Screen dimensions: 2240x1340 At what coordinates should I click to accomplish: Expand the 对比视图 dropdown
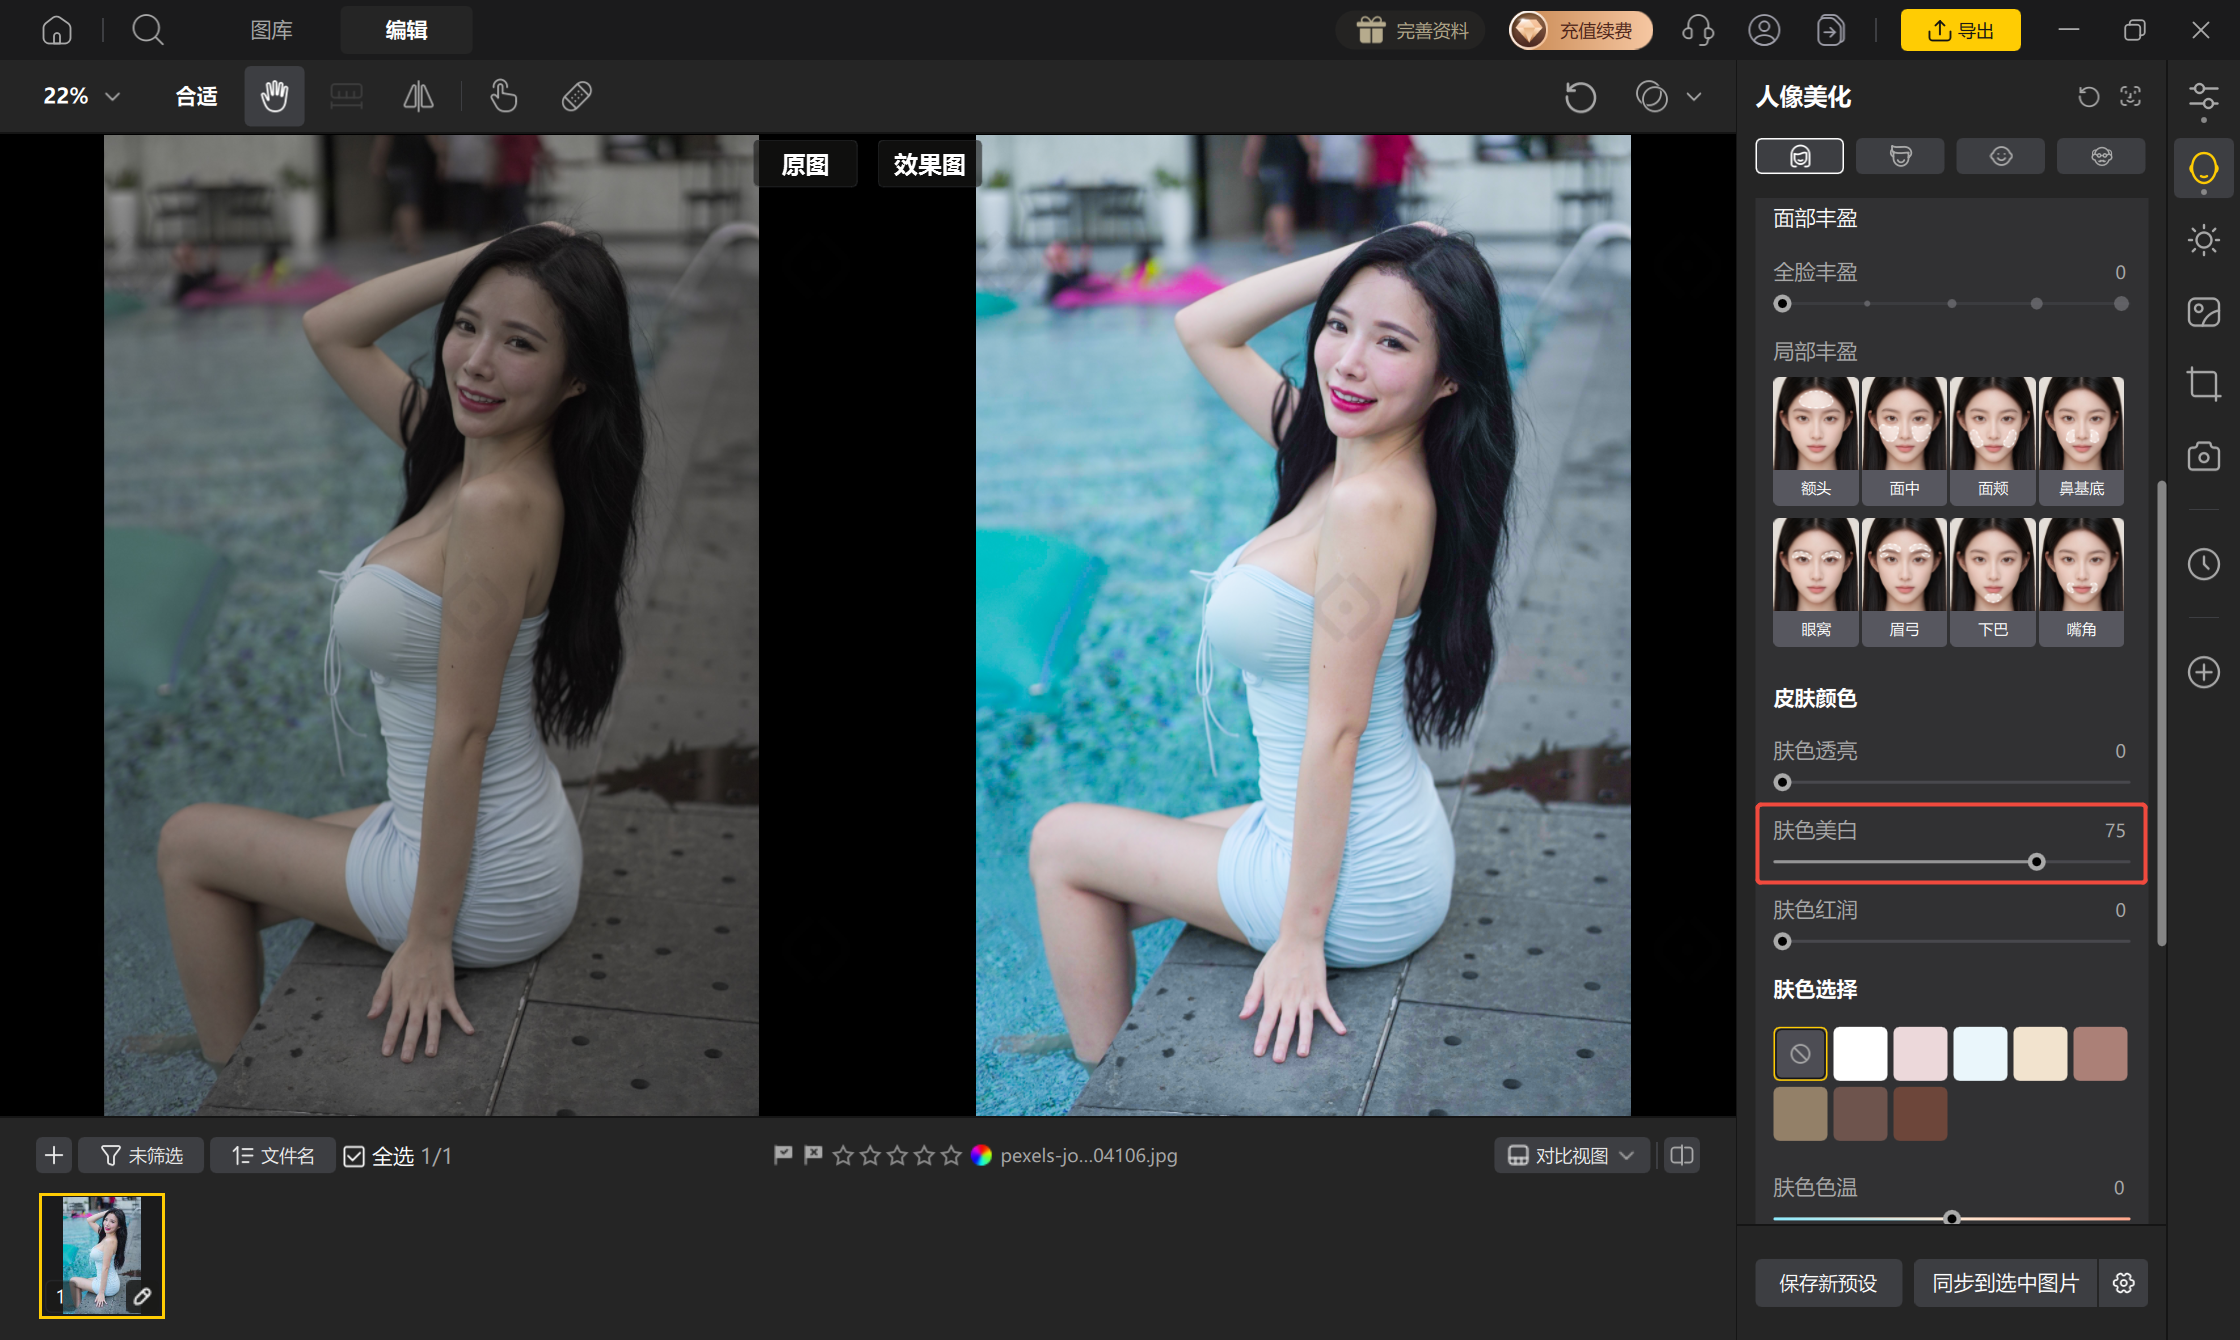(1572, 1155)
